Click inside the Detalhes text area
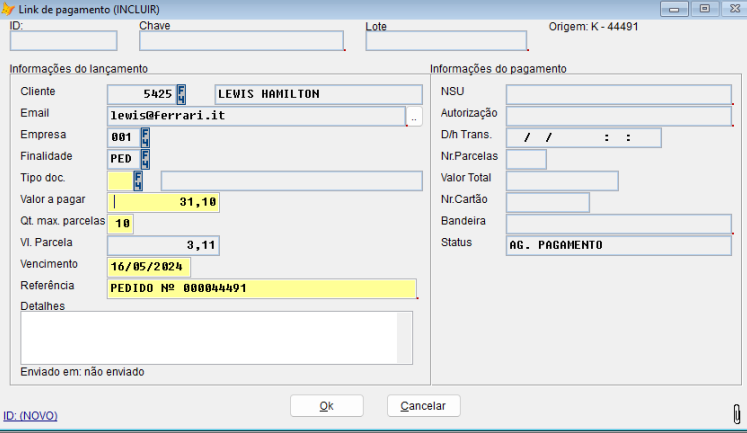747x433 pixels. coord(216,337)
